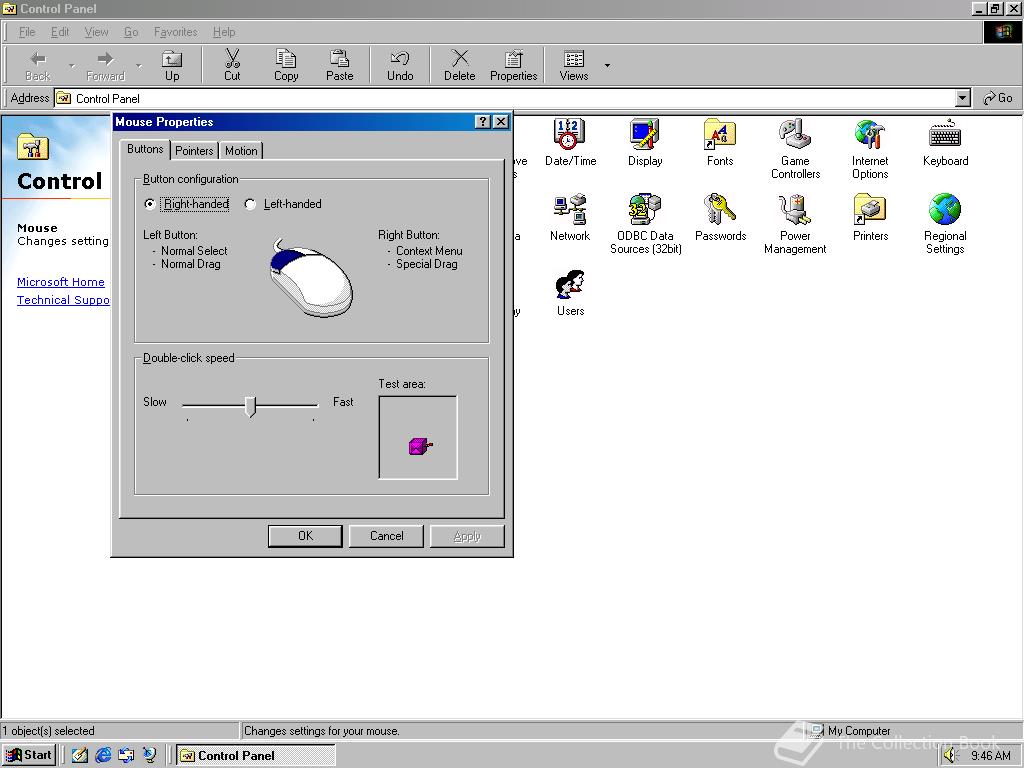The width and height of the screenshot is (1024, 768).
Task: Open ODBC Data Sources (32bit) icon
Action: 645,224
